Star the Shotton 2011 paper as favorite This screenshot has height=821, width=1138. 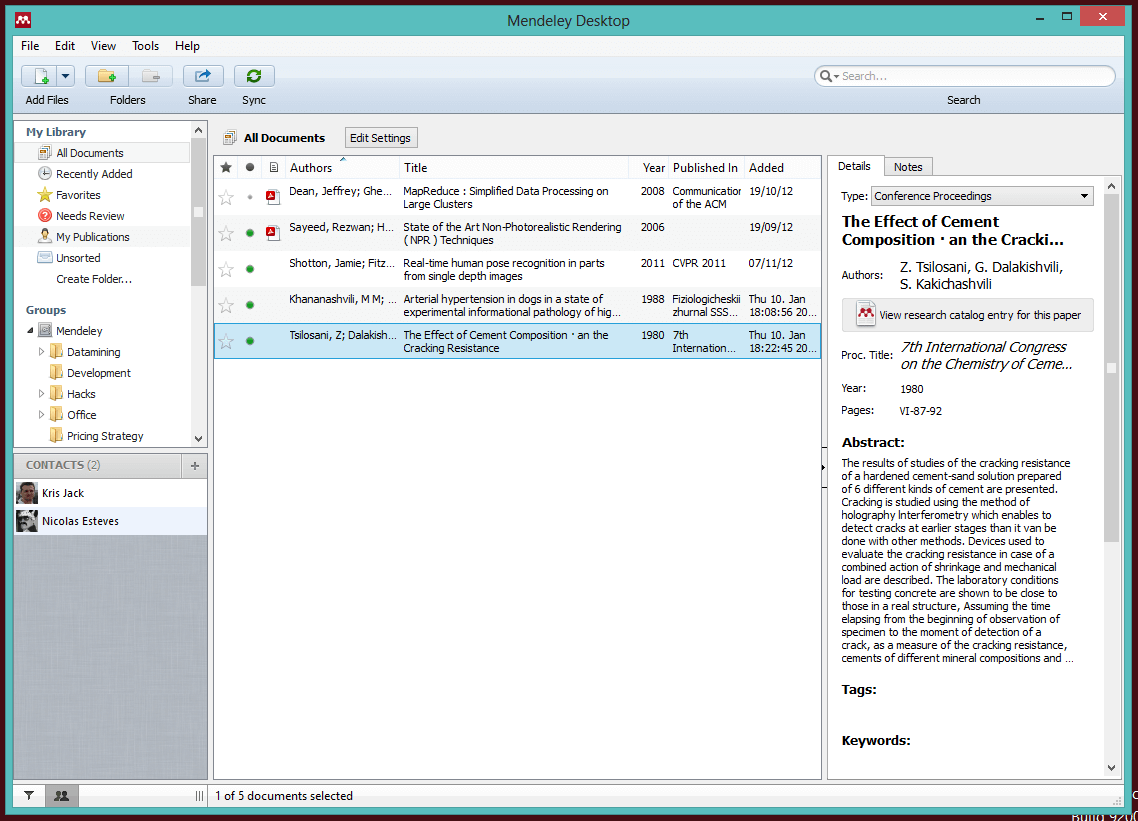[x=226, y=269]
